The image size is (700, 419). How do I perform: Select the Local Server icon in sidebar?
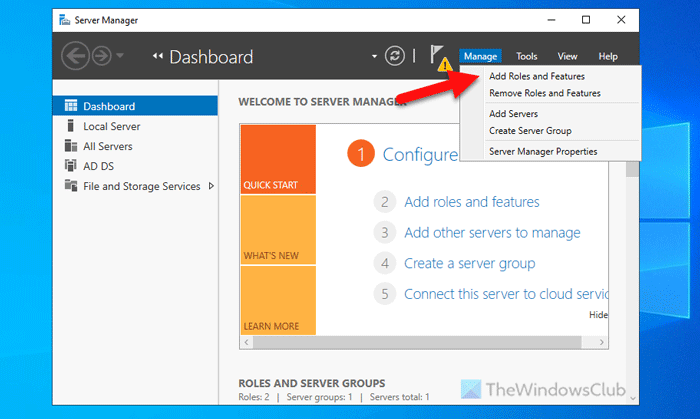click(71, 127)
